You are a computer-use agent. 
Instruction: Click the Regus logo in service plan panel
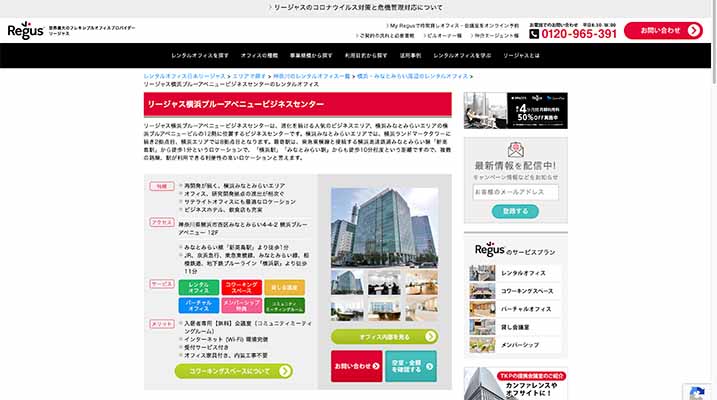[490, 250]
